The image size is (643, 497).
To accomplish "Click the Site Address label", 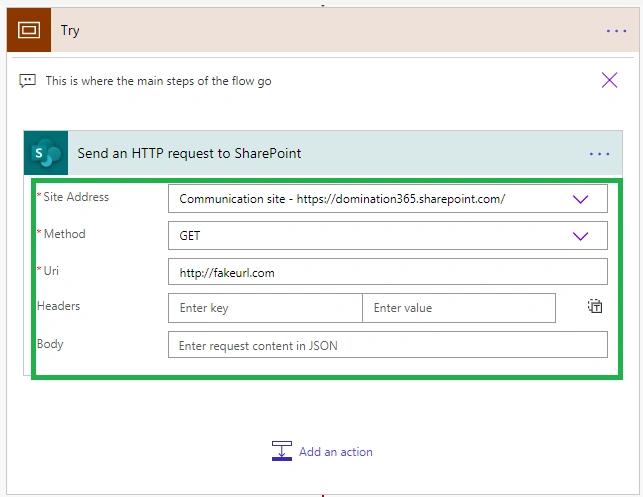I will (76, 197).
